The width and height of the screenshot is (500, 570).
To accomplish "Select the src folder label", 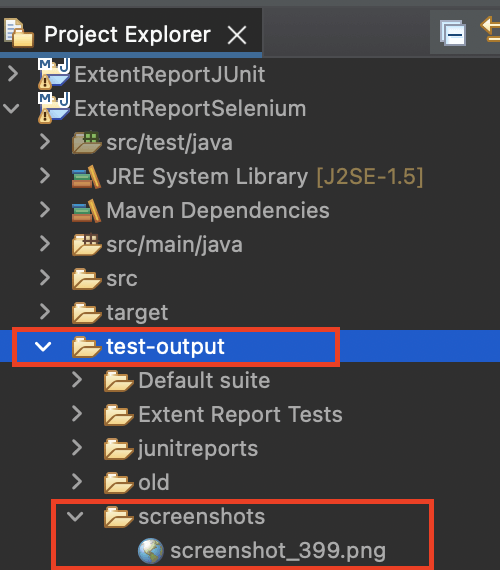I will tap(122, 279).
